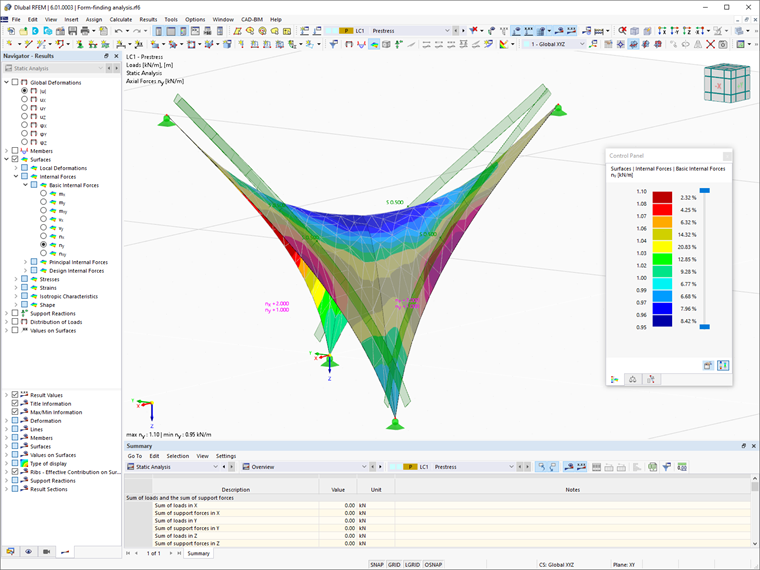Select the Summary tab at the bottom
This screenshot has width=760, height=570.
(x=198, y=553)
